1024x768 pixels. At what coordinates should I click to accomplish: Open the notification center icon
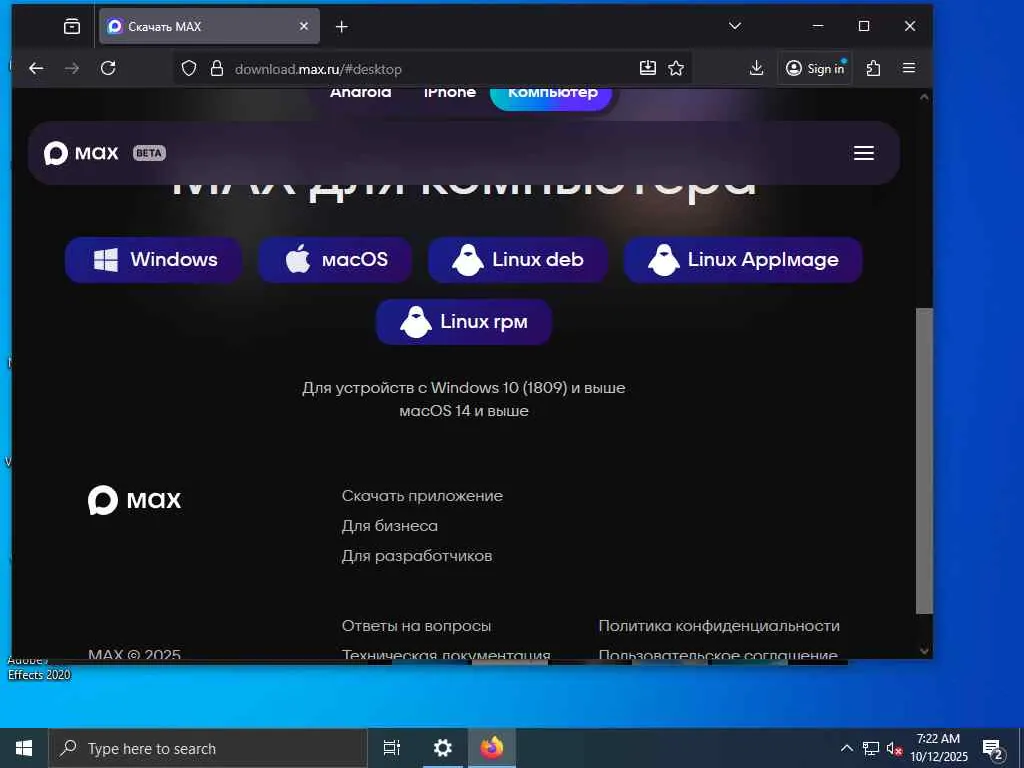tap(993, 750)
